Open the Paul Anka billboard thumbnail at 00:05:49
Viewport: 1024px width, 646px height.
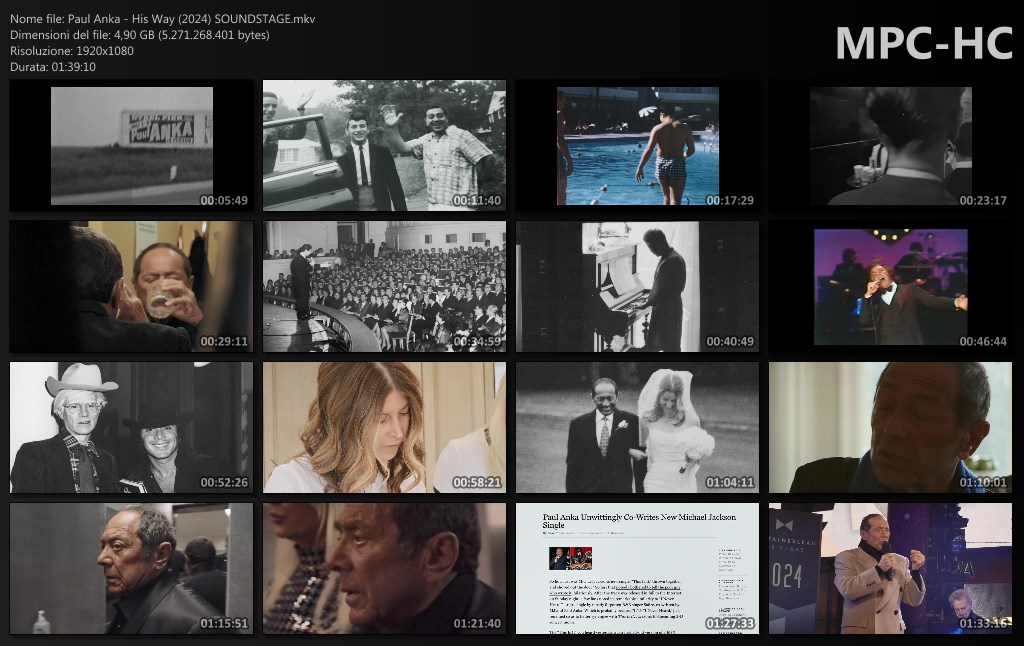coord(131,146)
